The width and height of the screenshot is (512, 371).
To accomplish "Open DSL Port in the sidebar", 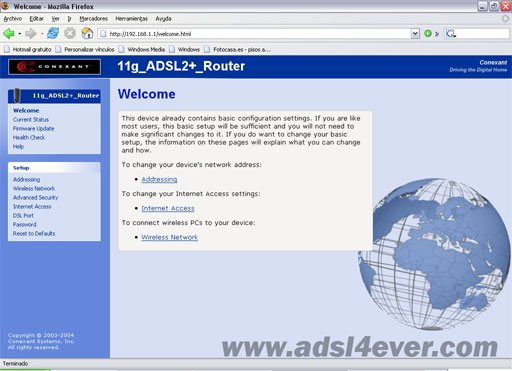I will 23,215.
